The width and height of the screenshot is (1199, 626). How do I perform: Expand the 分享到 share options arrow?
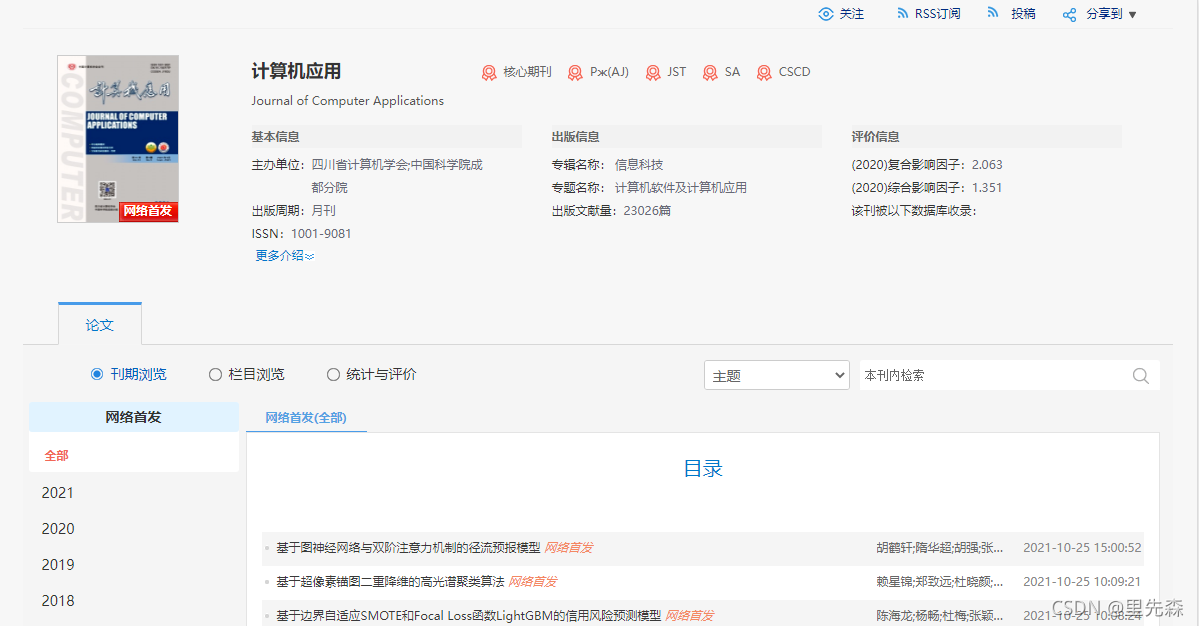pos(1131,13)
